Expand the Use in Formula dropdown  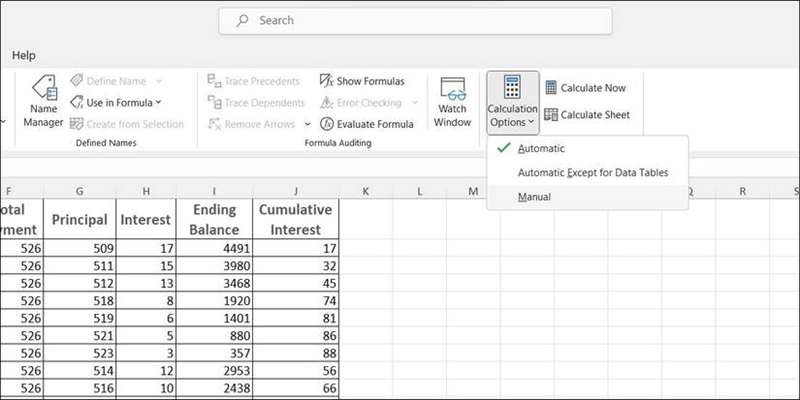click(115, 102)
